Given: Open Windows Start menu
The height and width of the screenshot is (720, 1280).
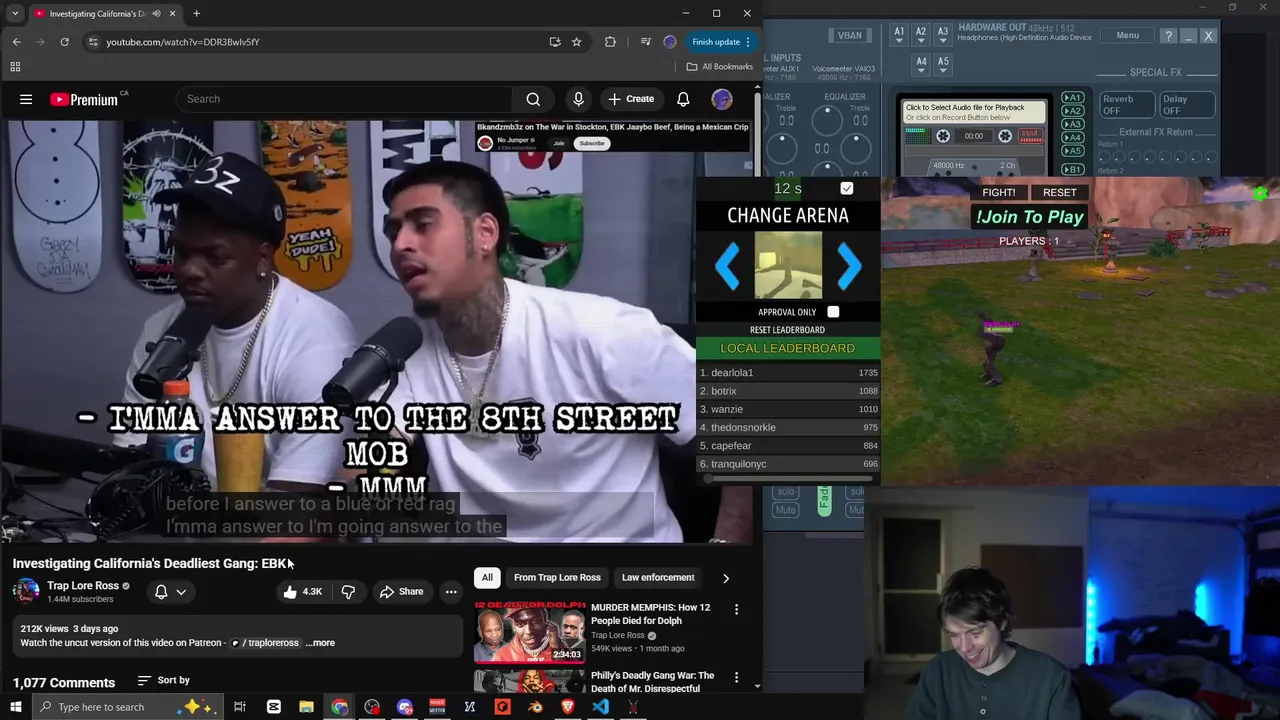Looking at the screenshot, I should tap(16, 707).
